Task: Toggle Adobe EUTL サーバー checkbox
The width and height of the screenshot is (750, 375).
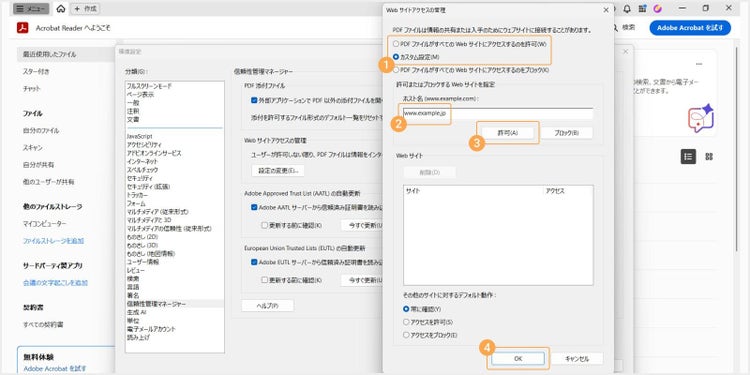Action: coord(254,262)
